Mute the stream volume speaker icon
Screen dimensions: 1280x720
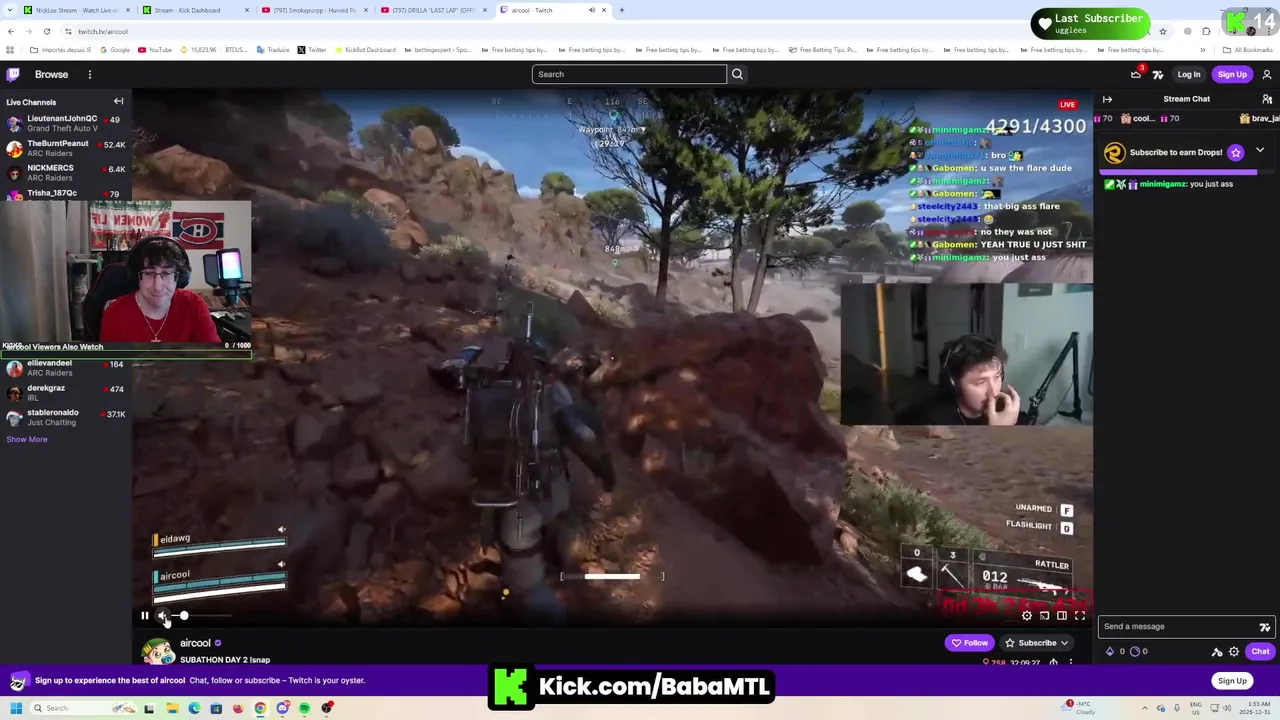[x=163, y=616]
